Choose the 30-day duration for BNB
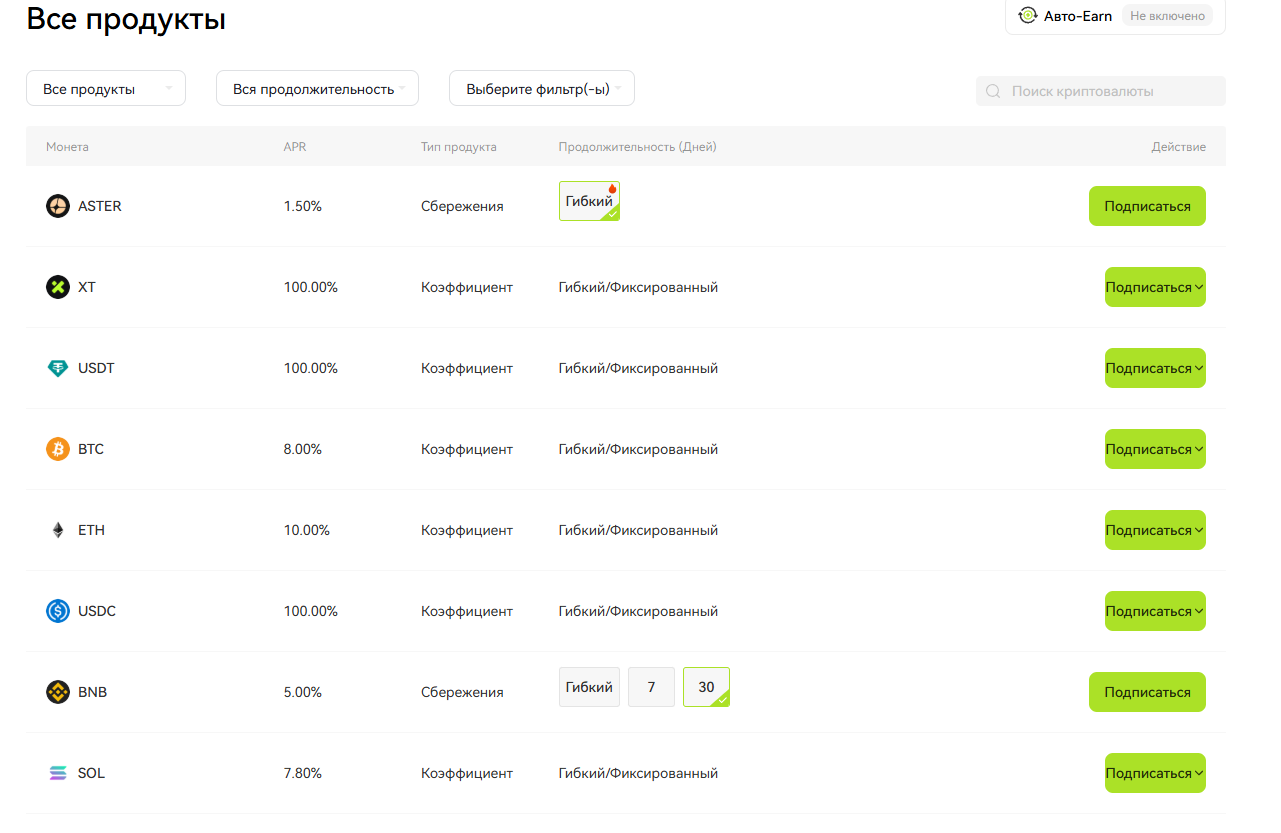This screenshot has width=1281, height=833. coord(706,687)
